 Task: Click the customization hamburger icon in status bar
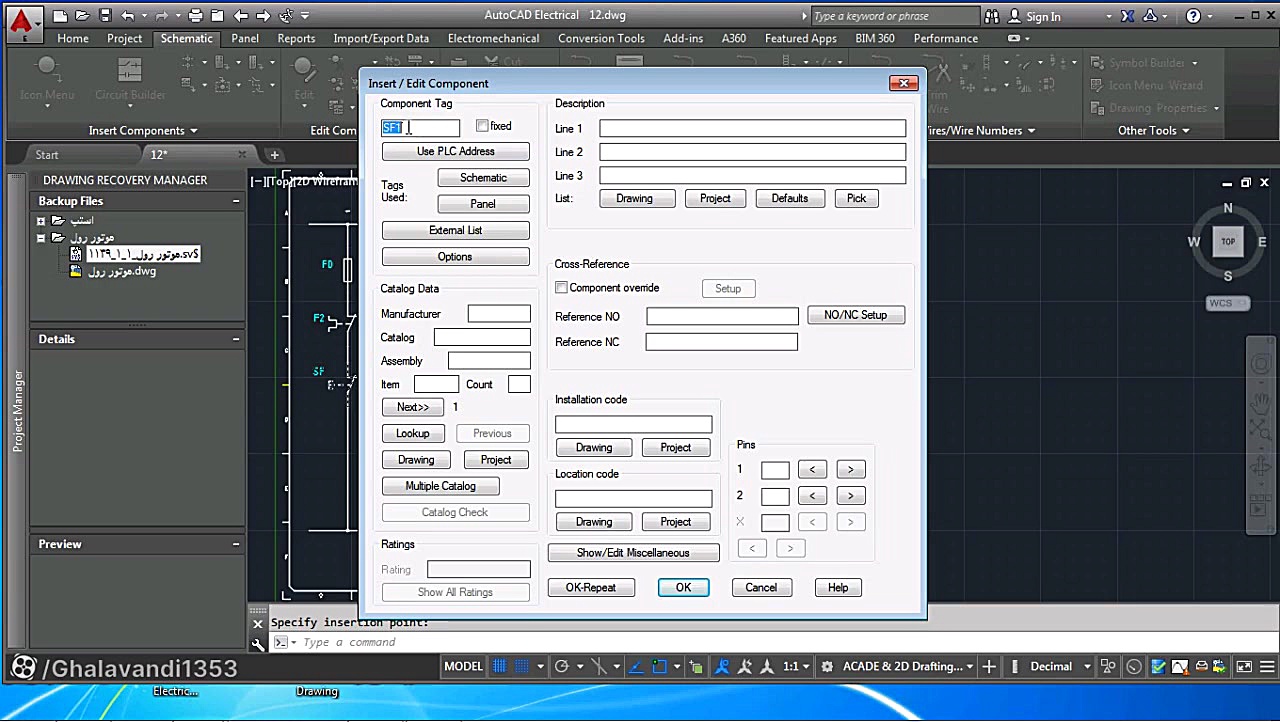1266,667
